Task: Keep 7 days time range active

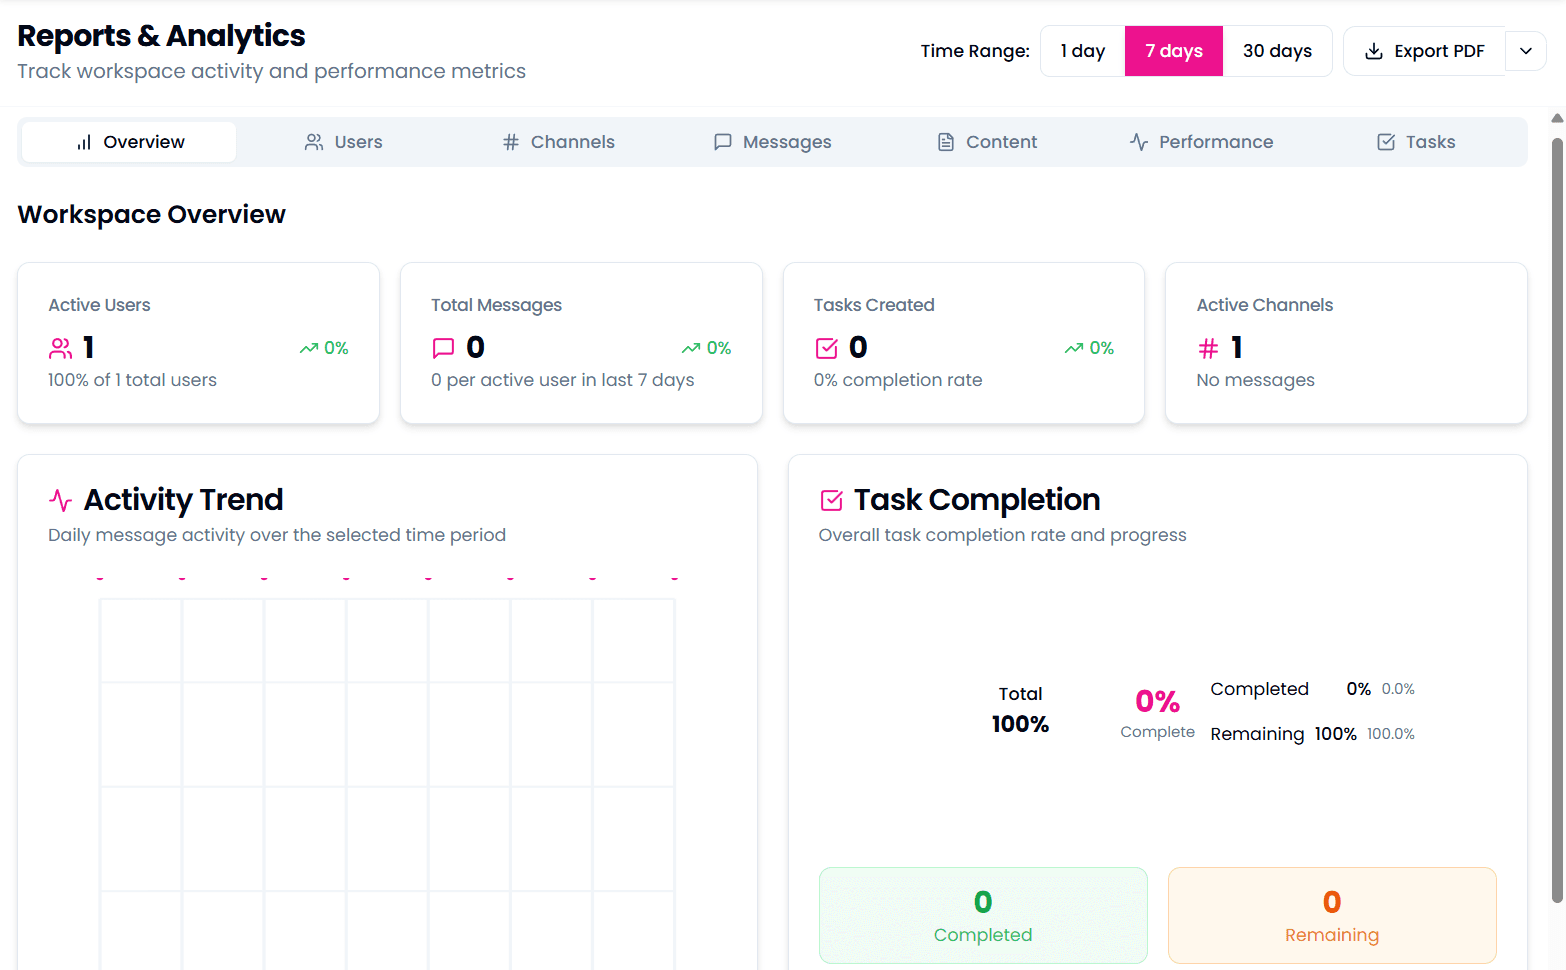Action: (1173, 50)
